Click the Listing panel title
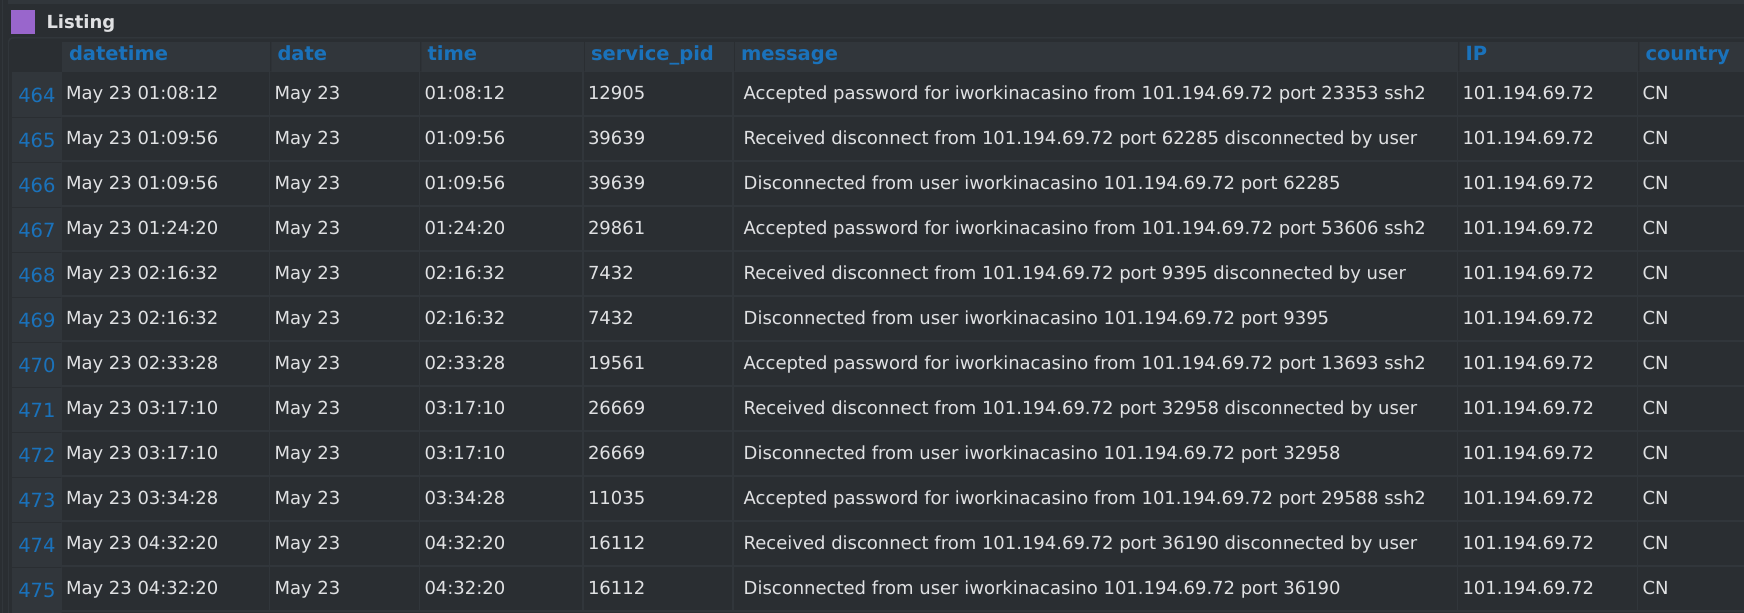This screenshot has width=1744, height=613. tap(80, 22)
